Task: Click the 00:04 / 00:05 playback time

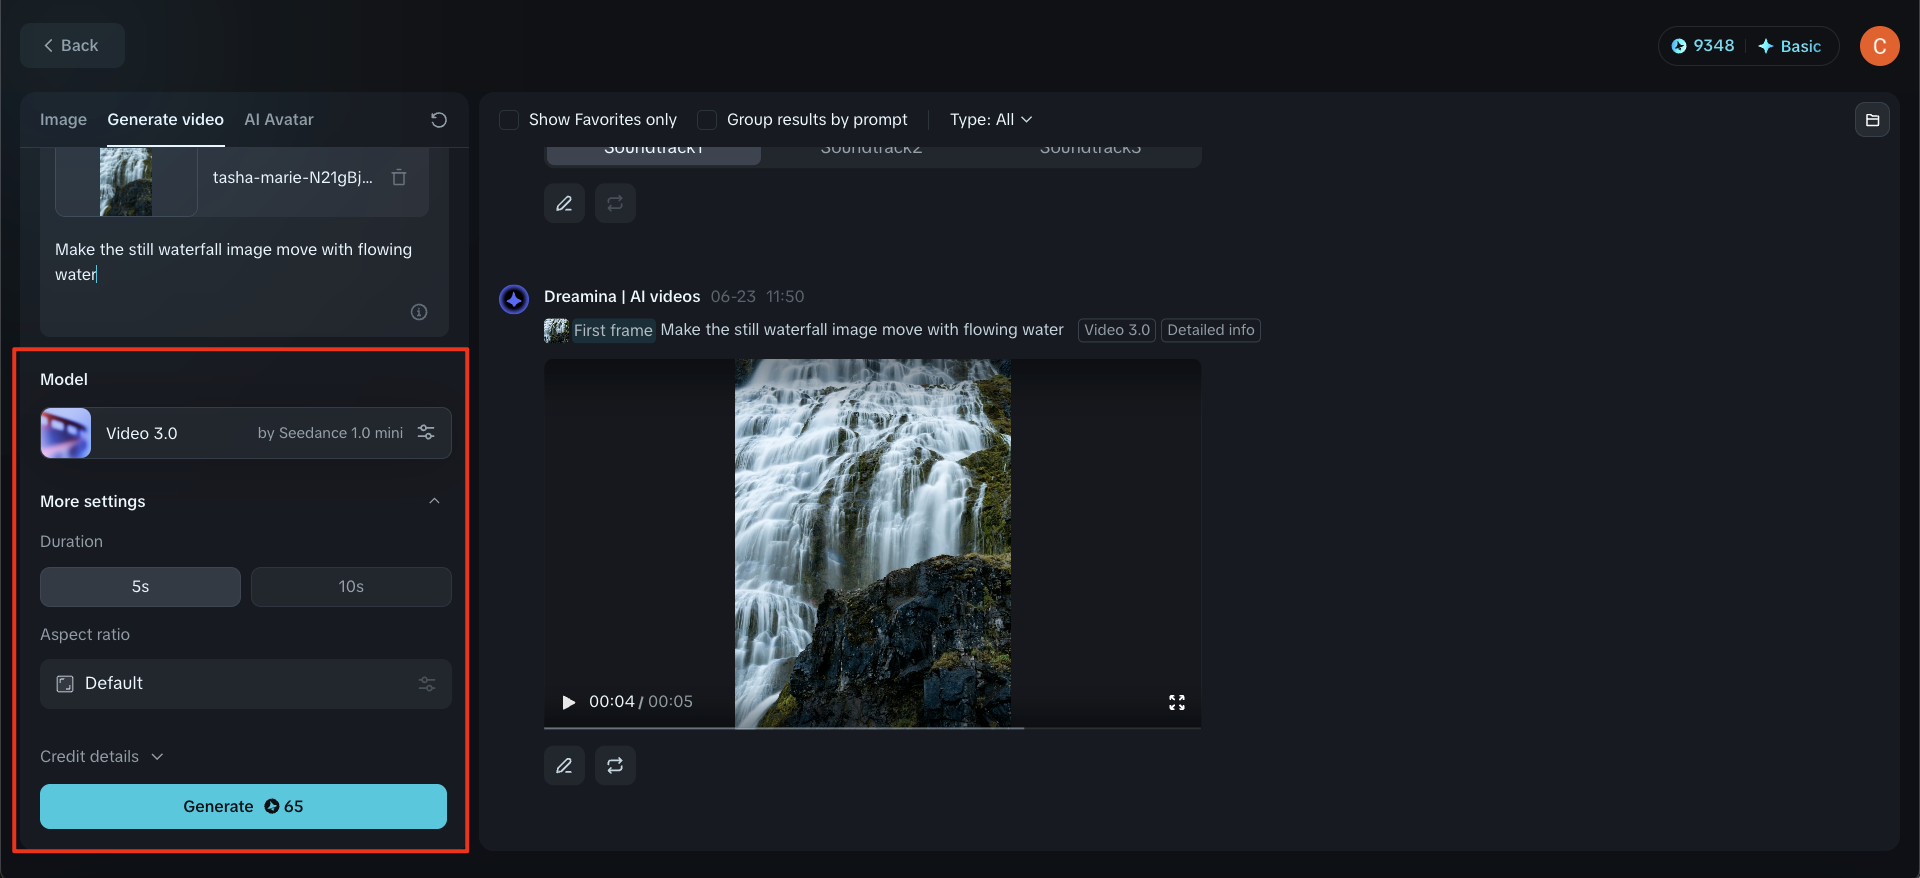Action: [x=641, y=702]
